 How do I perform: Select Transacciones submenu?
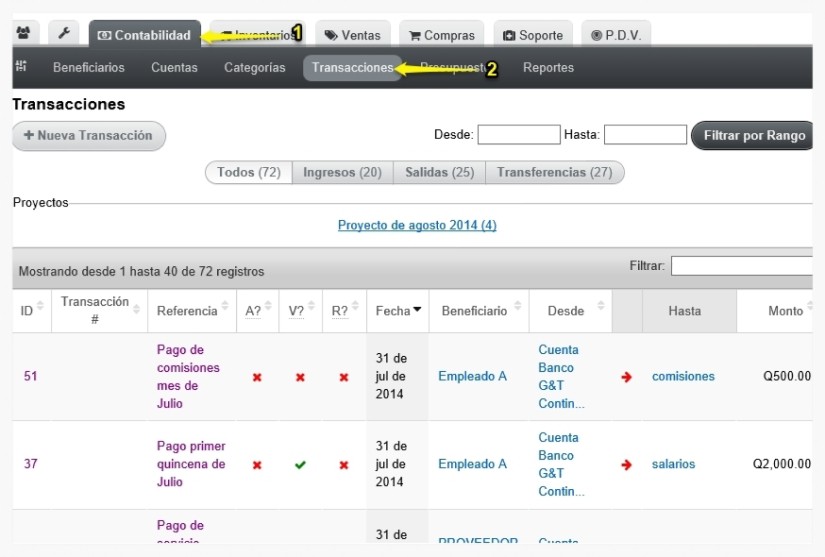(353, 67)
